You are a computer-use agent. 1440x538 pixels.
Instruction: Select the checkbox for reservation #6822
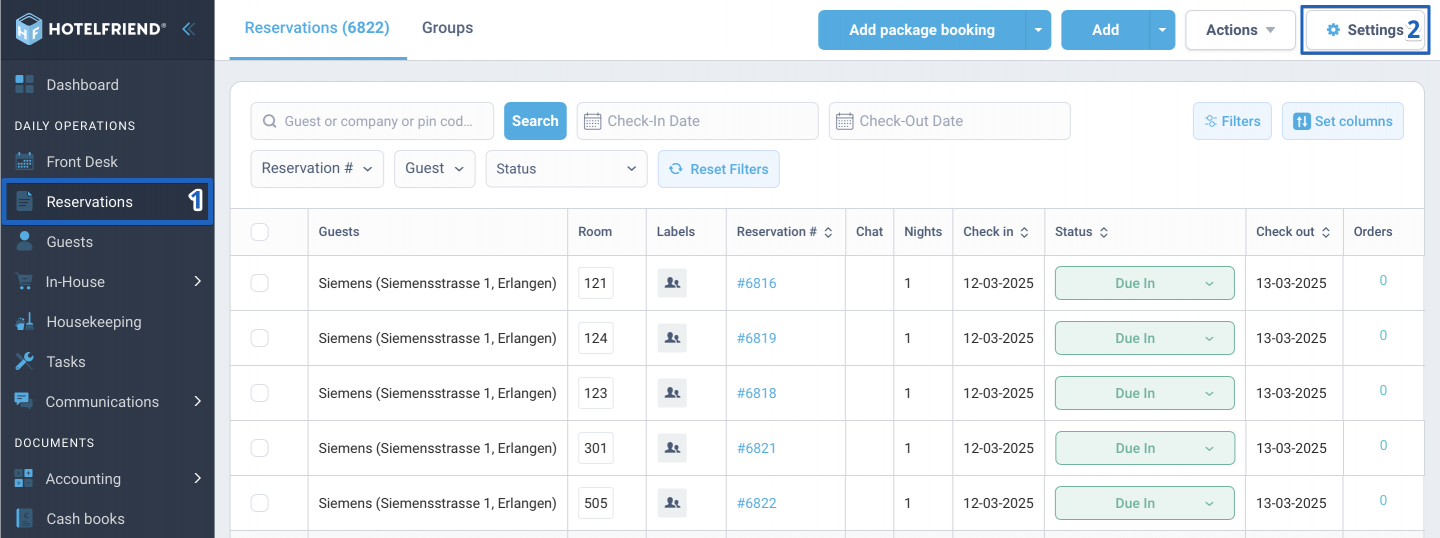click(x=260, y=503)
